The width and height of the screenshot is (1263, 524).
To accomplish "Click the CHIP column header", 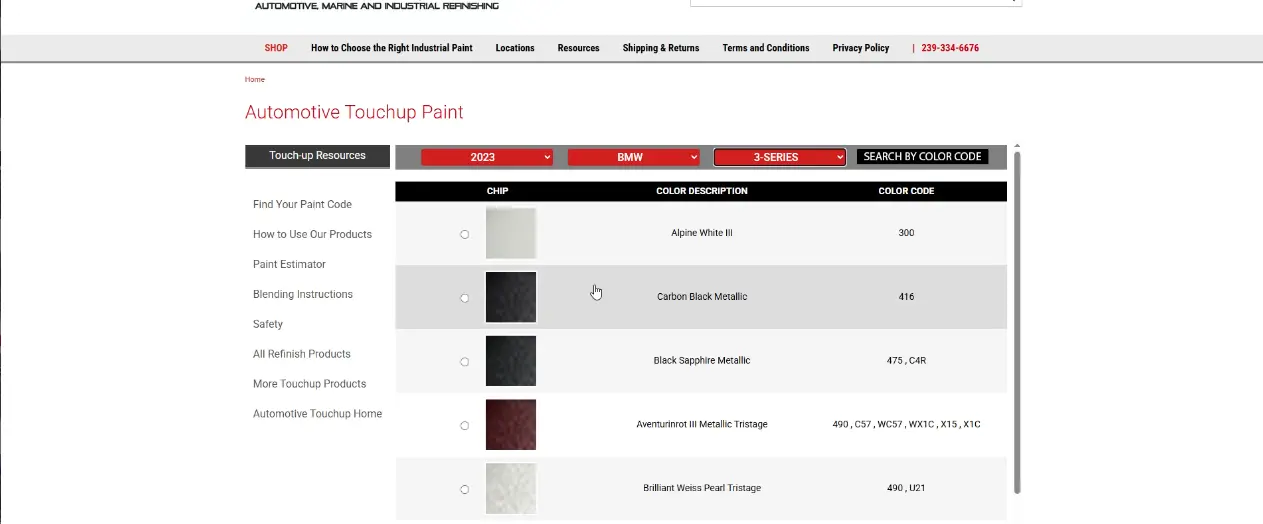I will pos(497,191).
